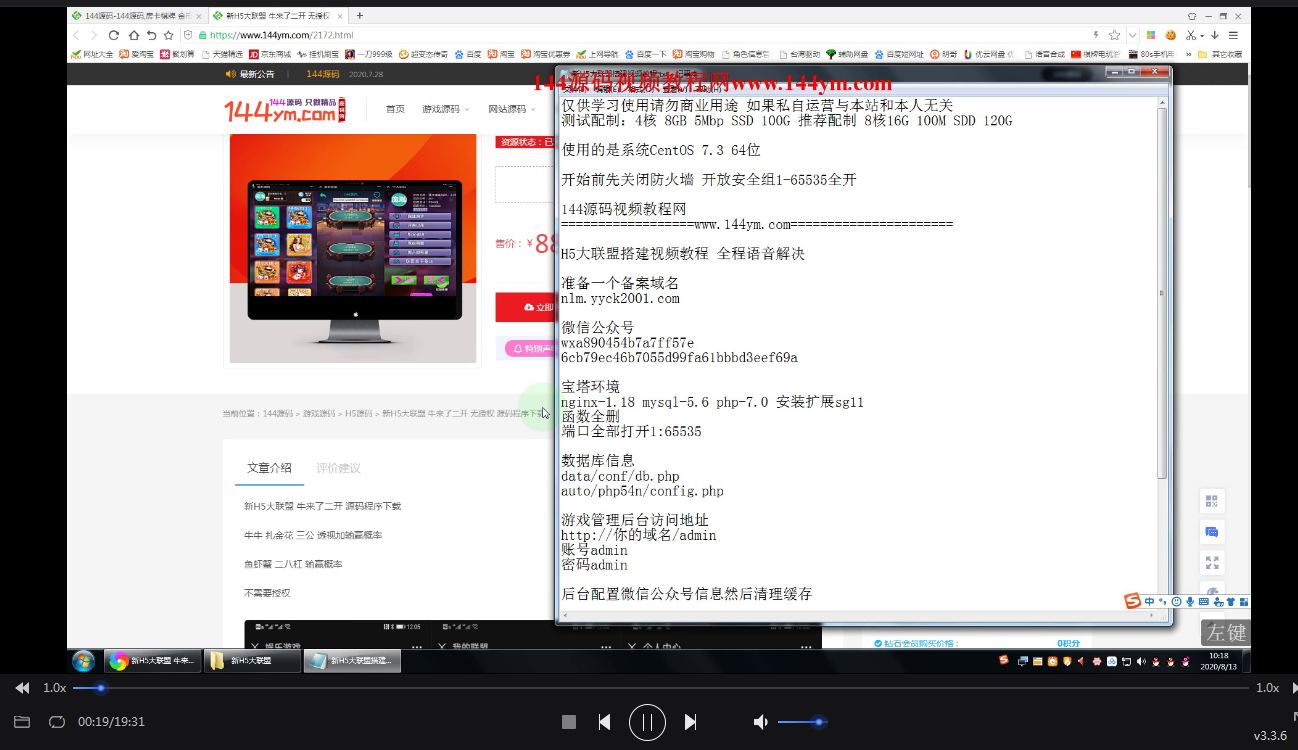Image resolution: width=1298 pixels, height=750 pixels.
Task: Adjust the player volume slider
Action: (818, 722)
